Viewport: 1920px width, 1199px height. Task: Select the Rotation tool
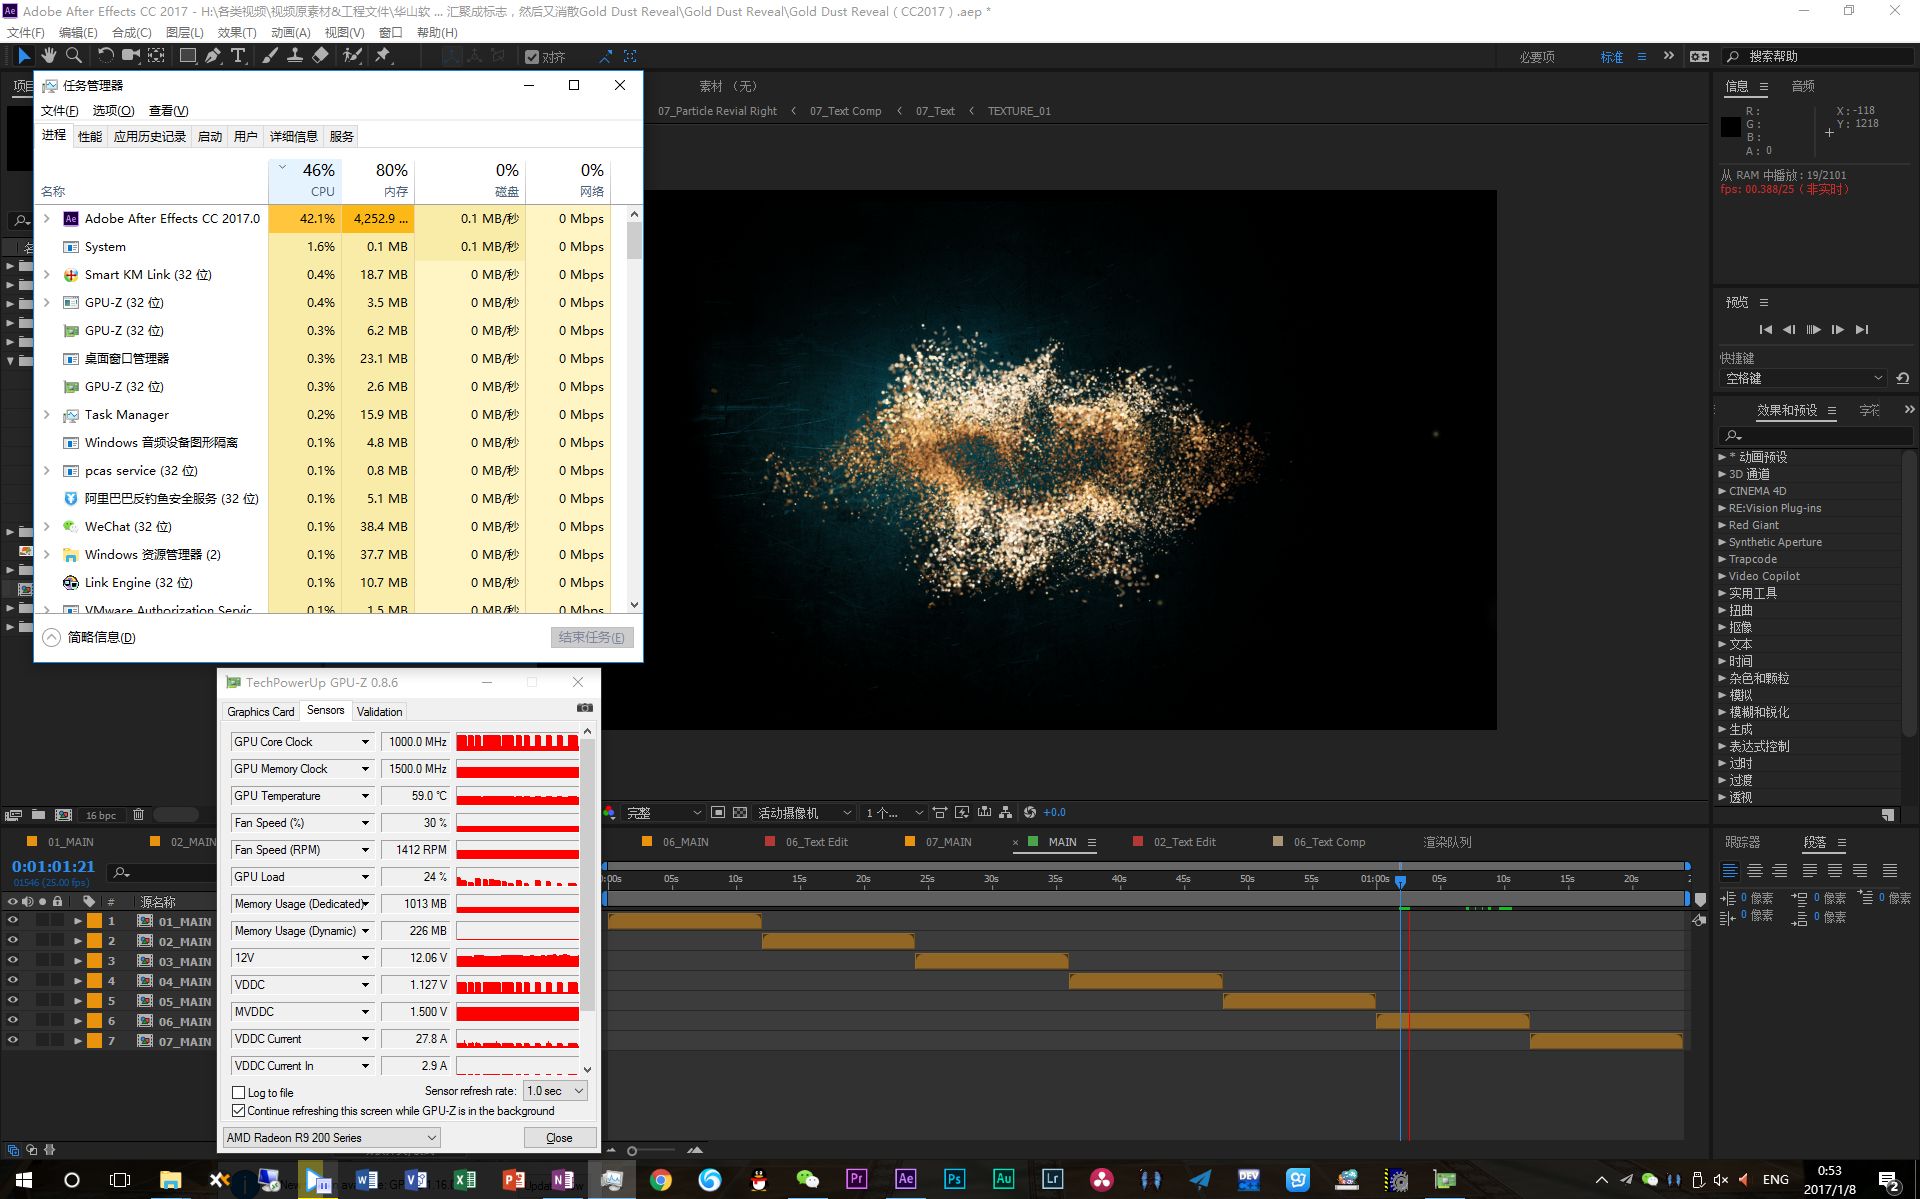pos(105,56)
